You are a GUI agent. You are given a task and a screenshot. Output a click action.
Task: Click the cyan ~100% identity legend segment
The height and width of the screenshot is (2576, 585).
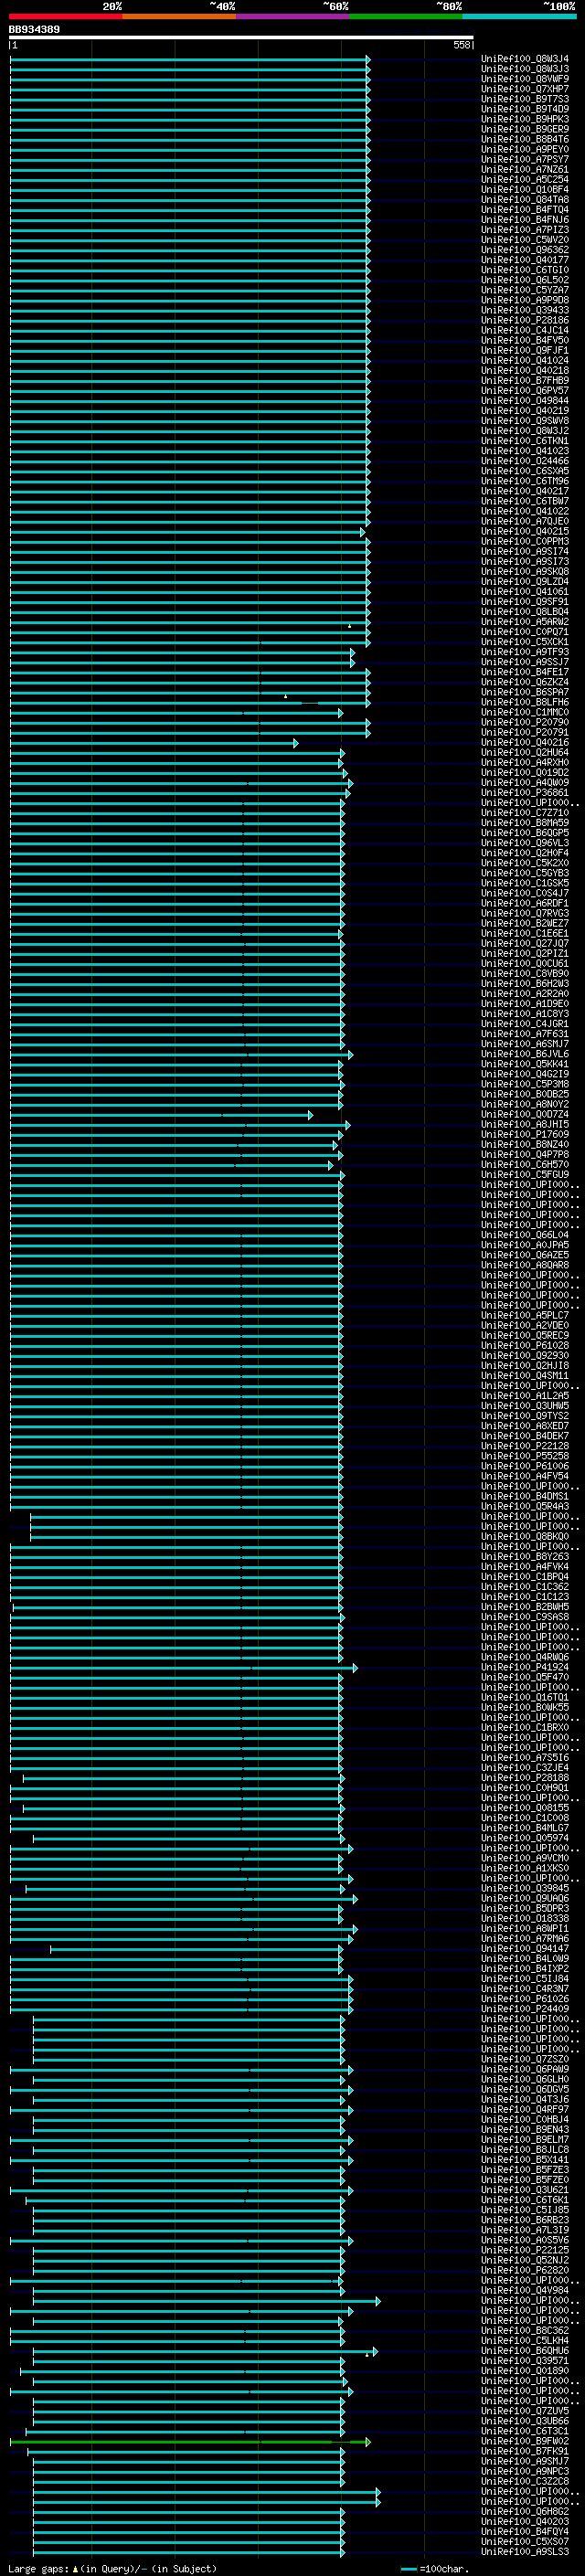(x=519, y=16)
